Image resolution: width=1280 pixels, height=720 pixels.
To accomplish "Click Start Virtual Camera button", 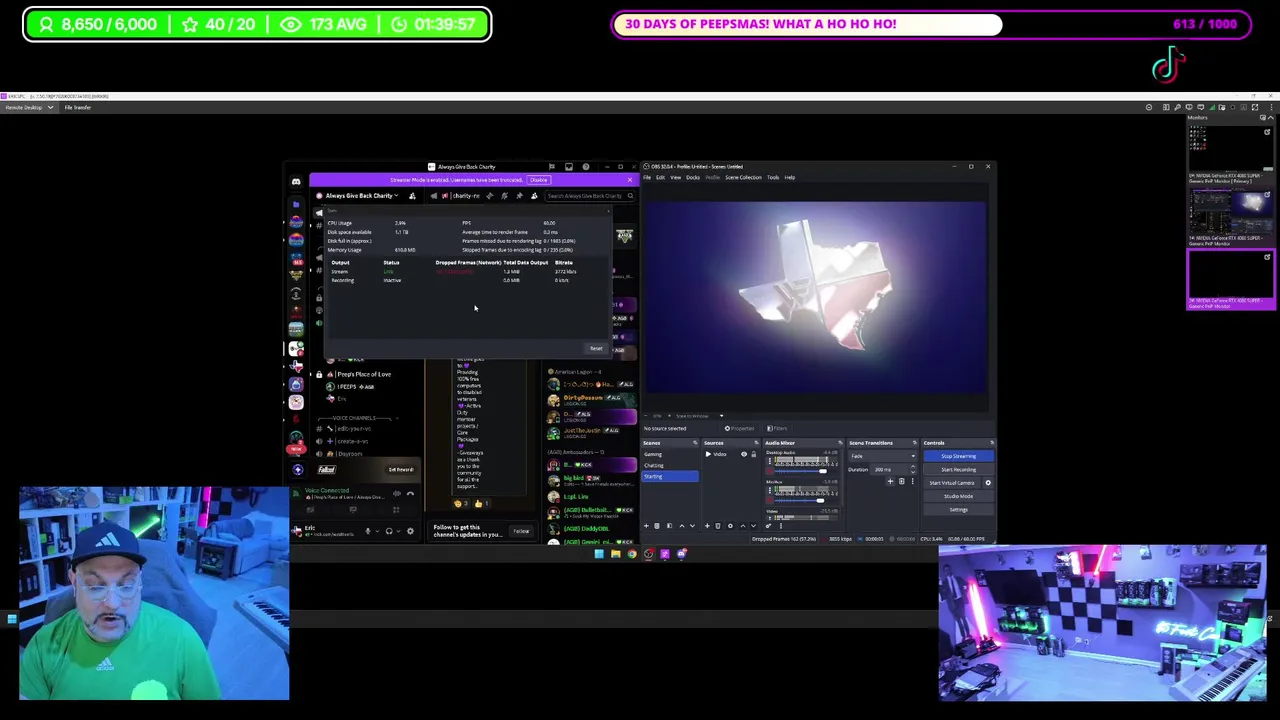I will point(952,483).
